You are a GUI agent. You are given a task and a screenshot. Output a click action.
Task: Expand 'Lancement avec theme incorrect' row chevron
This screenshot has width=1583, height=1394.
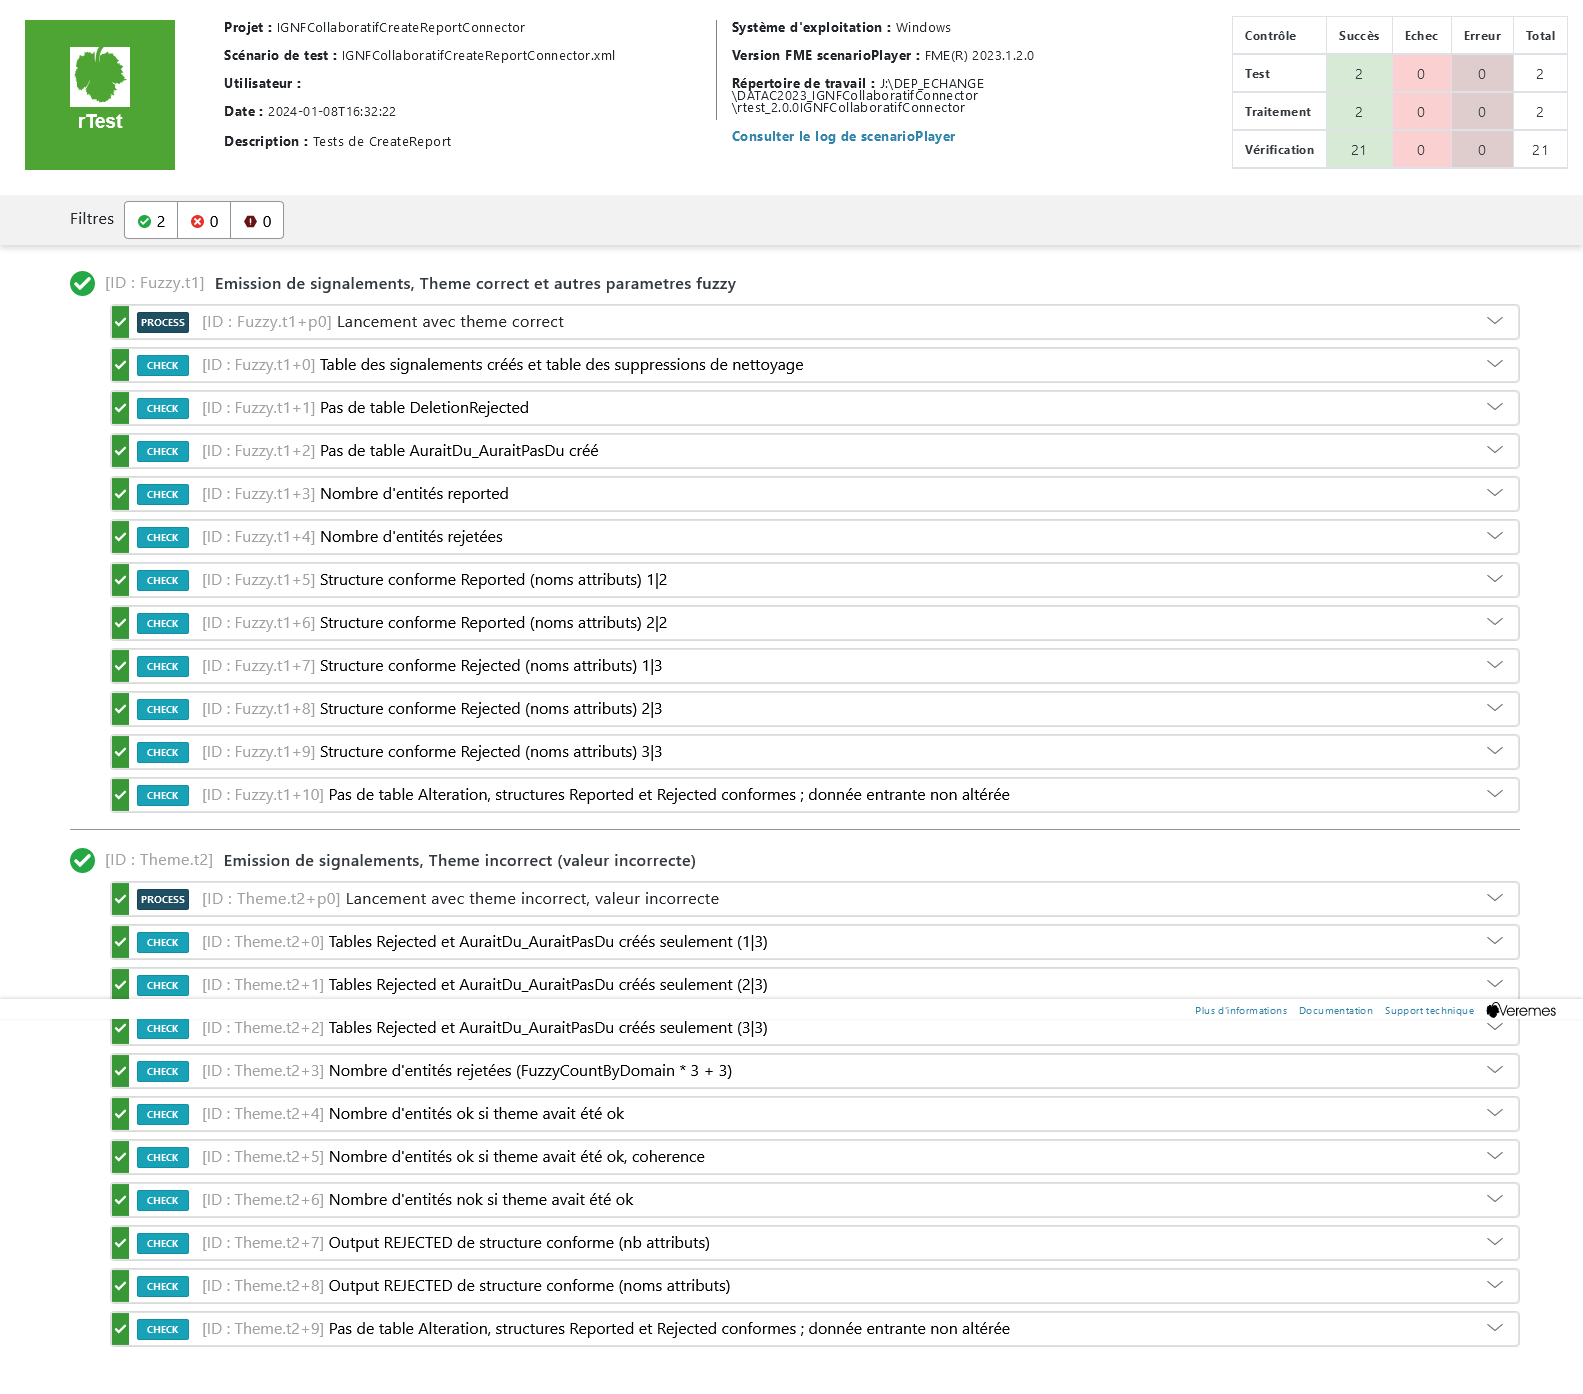tap(1495, 898)
